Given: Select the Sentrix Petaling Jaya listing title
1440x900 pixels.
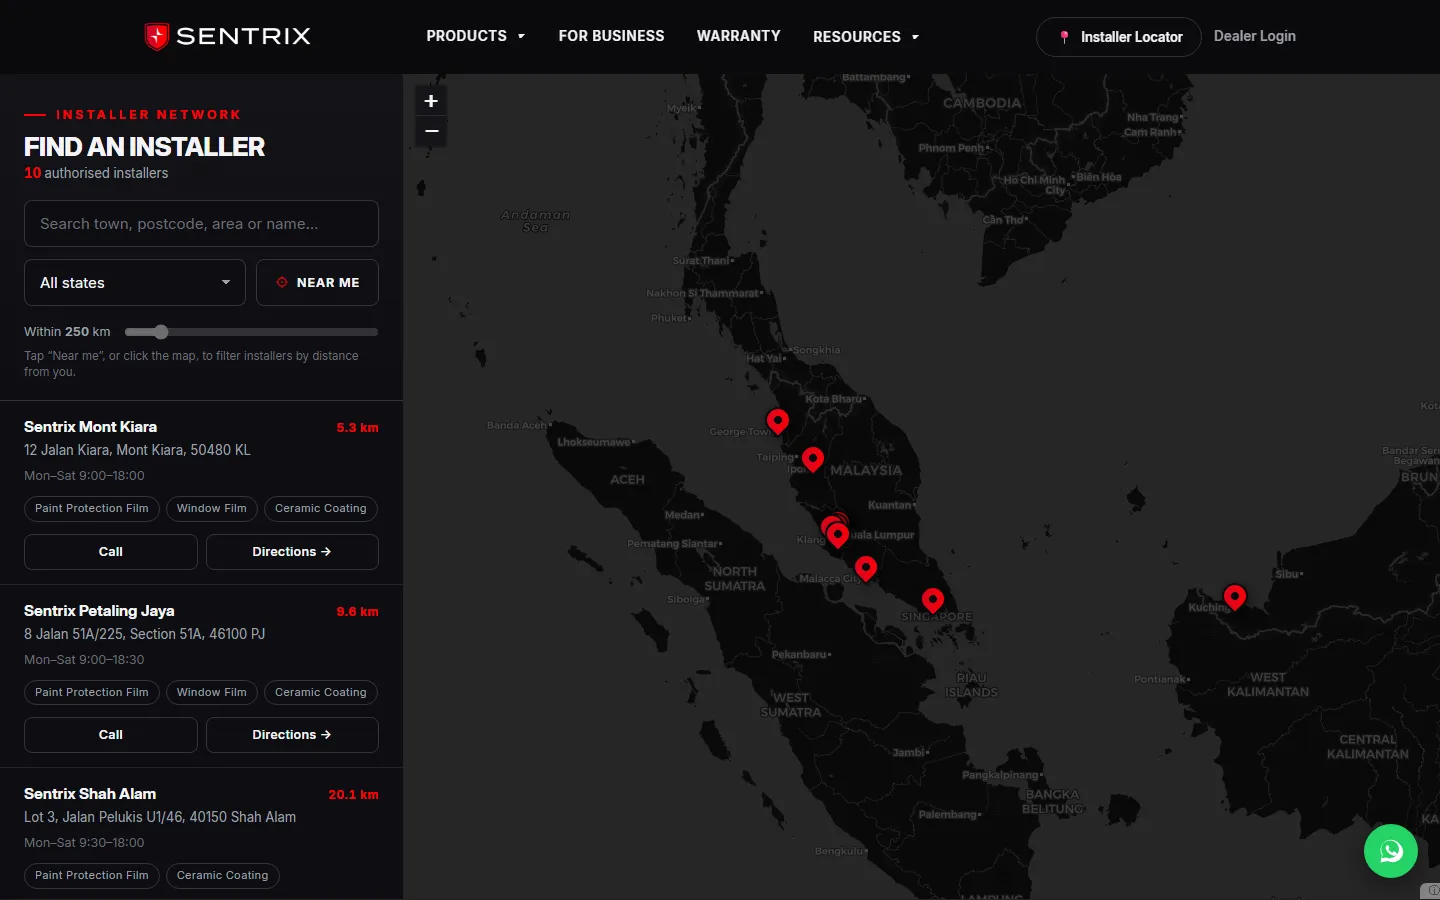Looking at the screenshot, I should click(99, 611).
